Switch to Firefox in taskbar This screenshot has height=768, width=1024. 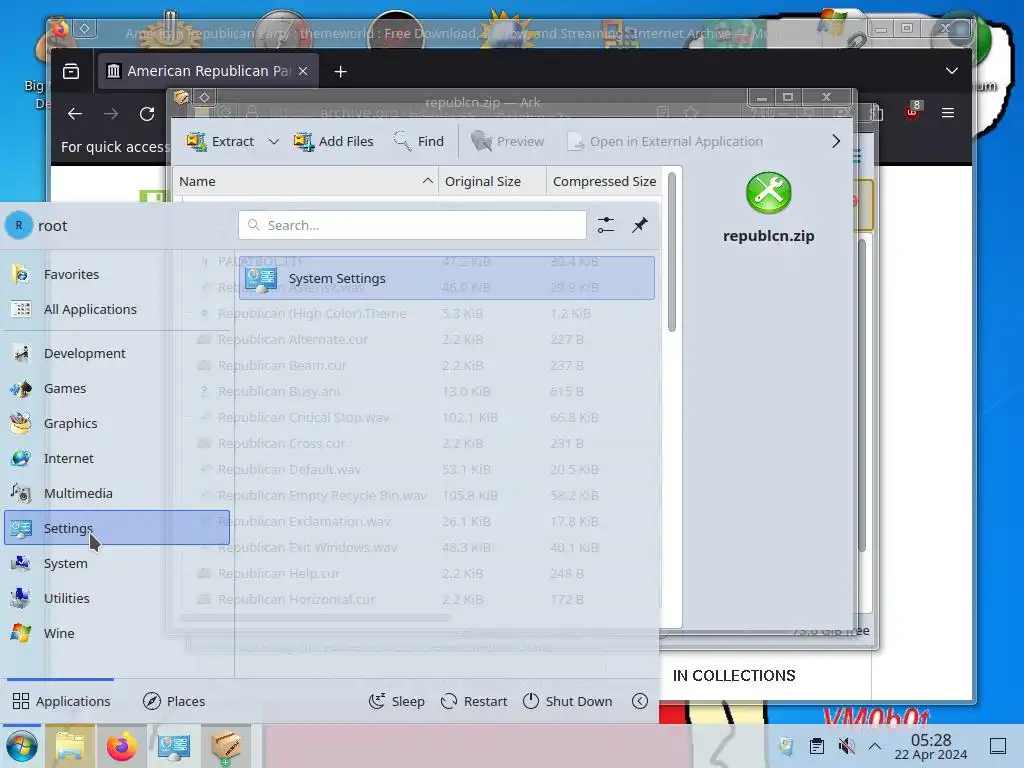(121, 746)
